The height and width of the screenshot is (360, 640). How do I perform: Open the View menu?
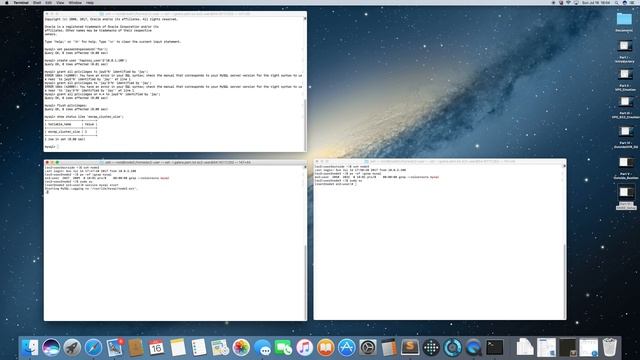(x=60, y=2)
